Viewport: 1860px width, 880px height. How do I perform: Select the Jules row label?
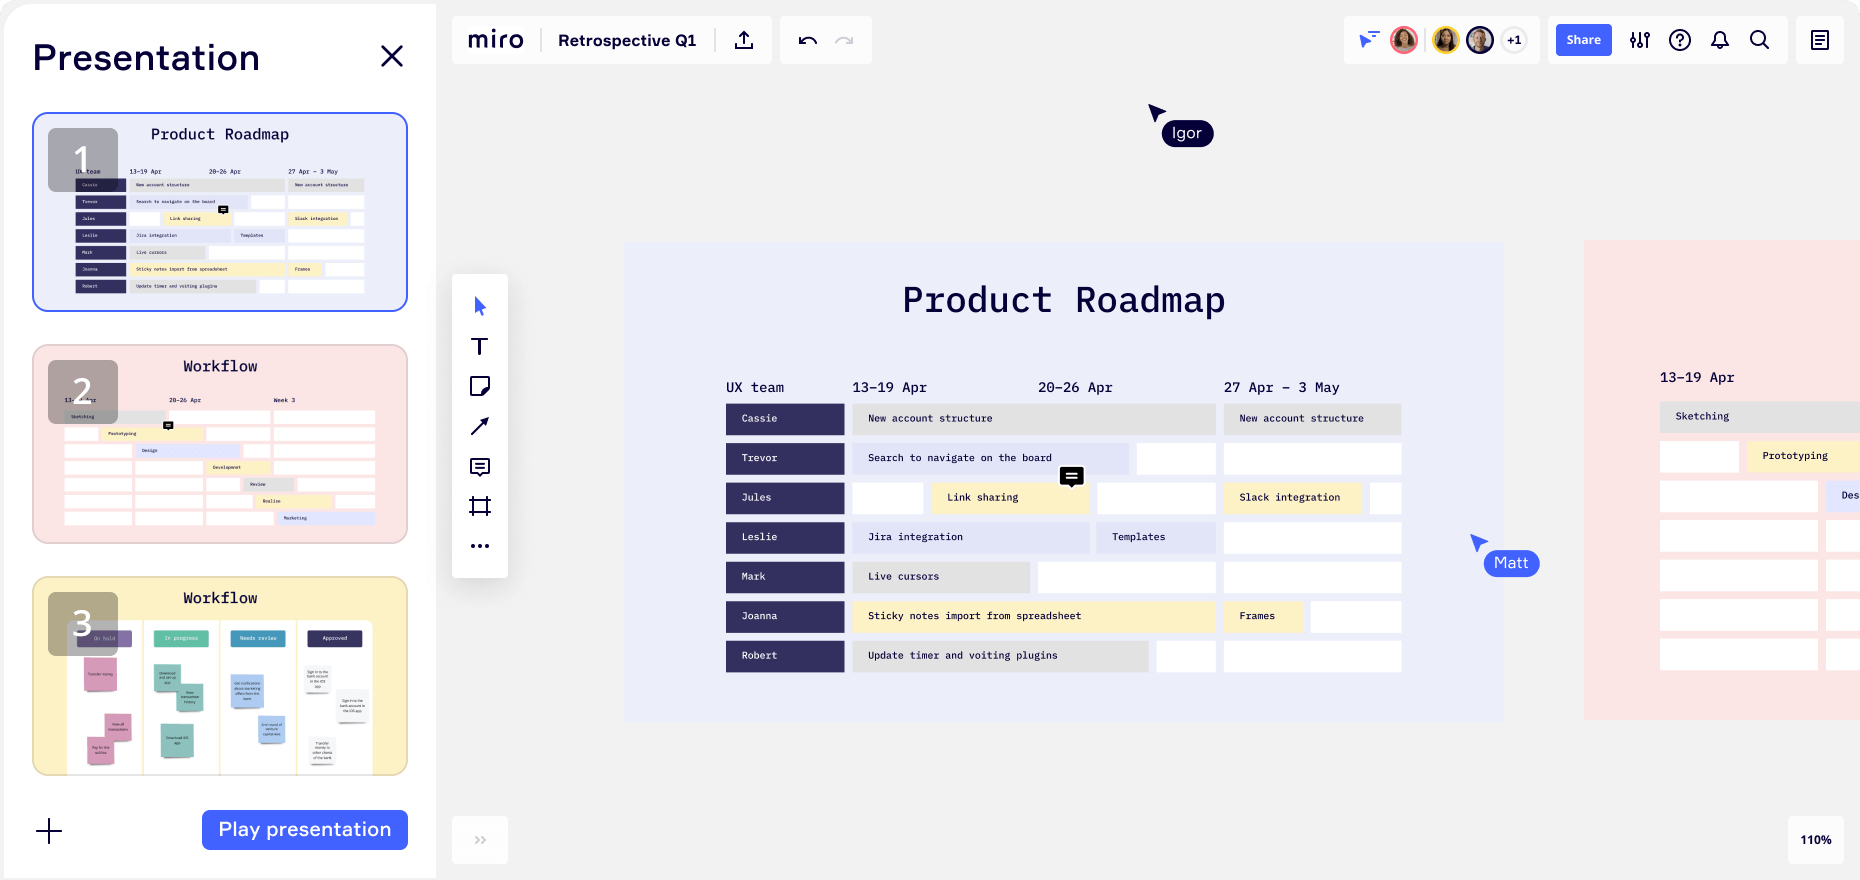(x=785, y=498)
